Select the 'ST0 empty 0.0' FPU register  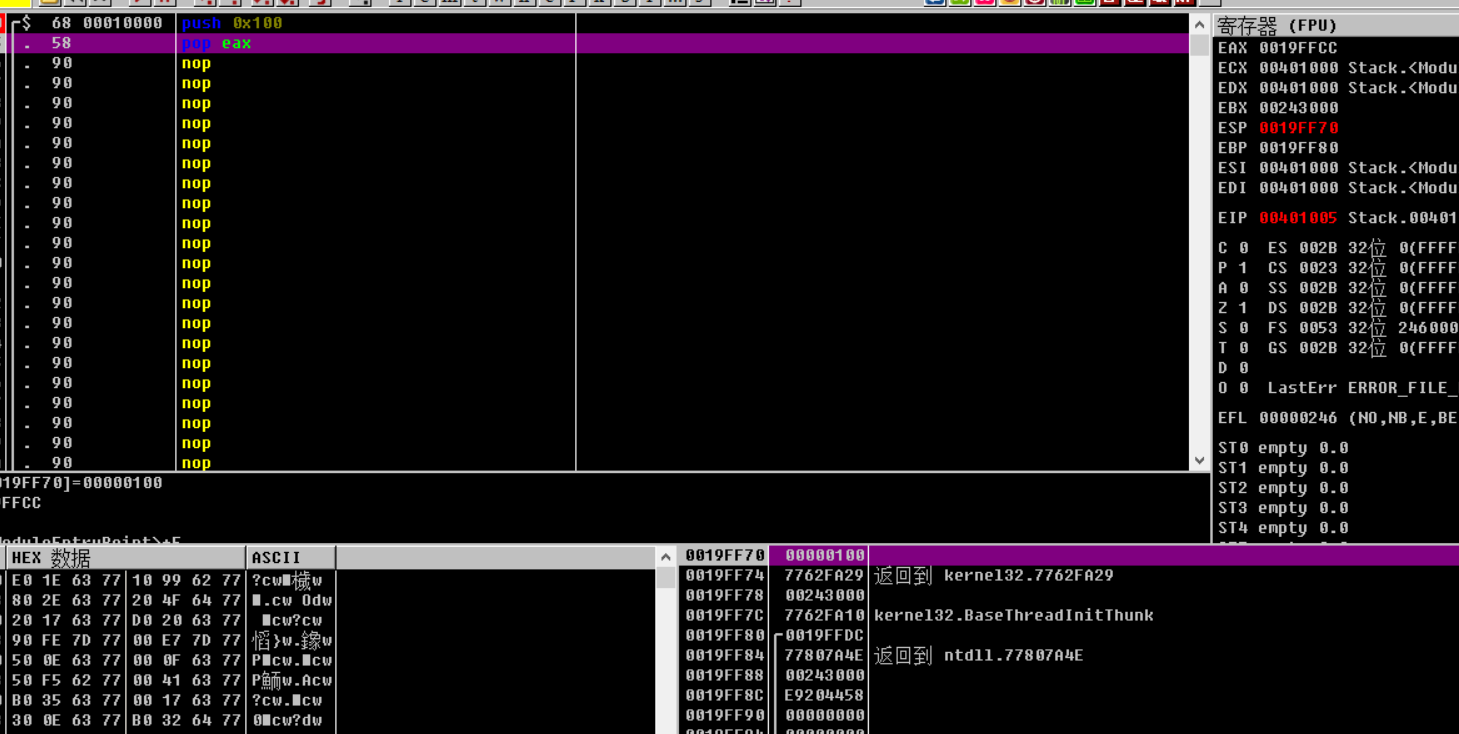[1283, 448]
